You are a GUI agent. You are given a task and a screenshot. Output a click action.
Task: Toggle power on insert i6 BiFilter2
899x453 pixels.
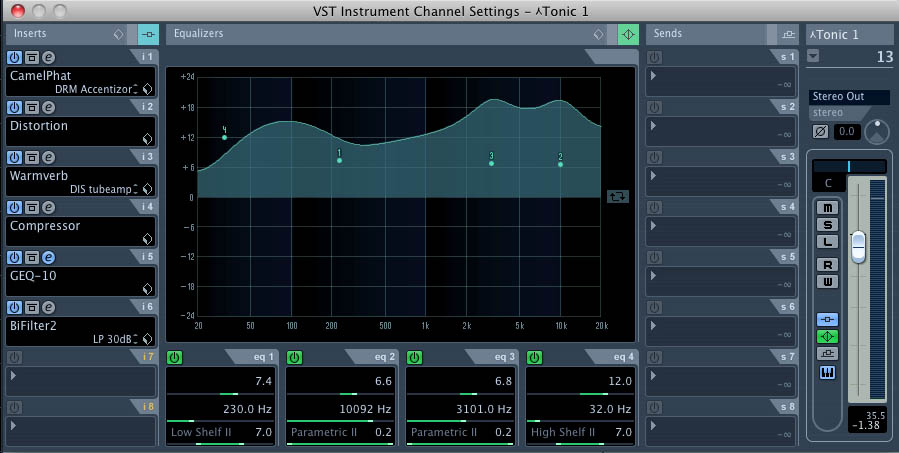(14, 307)
